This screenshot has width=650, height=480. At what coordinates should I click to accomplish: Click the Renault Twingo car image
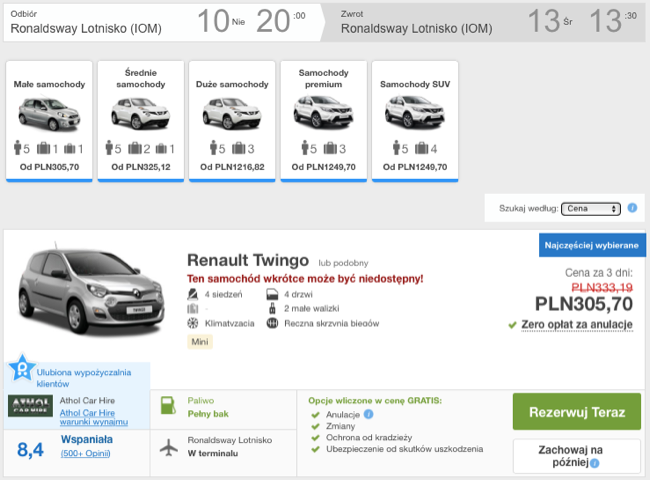click(91, 290)
